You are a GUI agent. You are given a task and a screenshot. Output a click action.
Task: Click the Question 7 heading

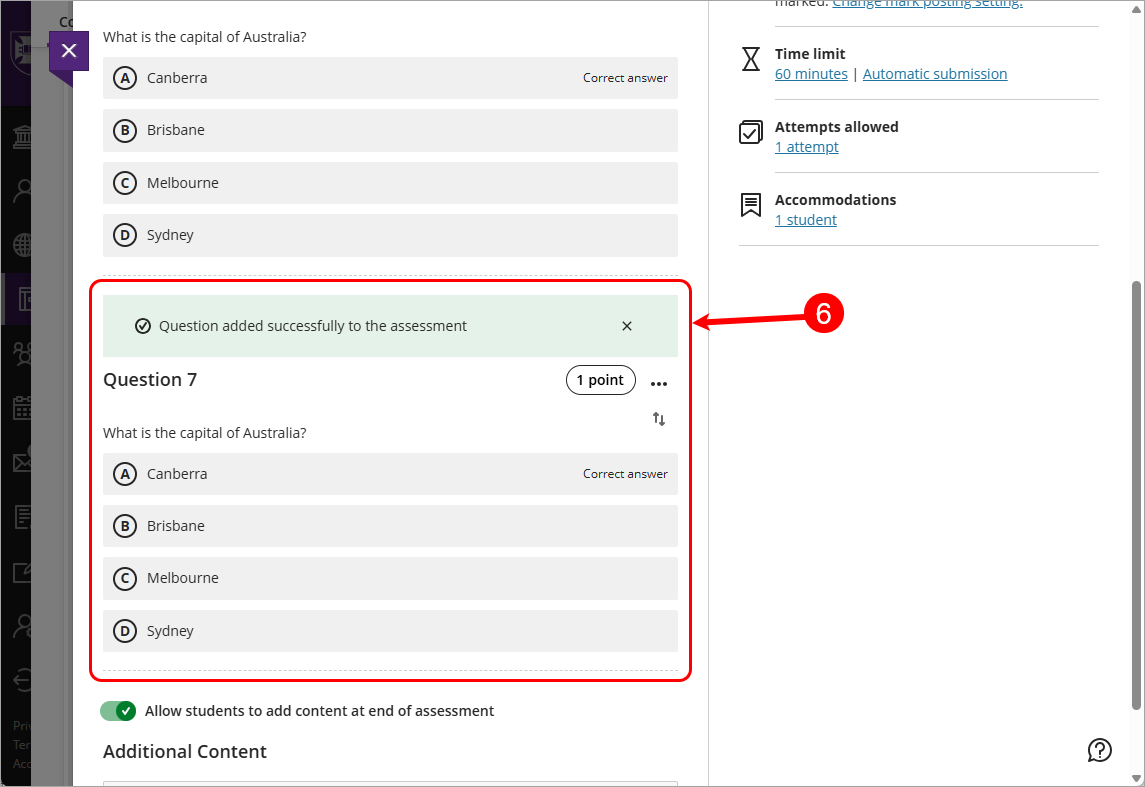point(150,380)
